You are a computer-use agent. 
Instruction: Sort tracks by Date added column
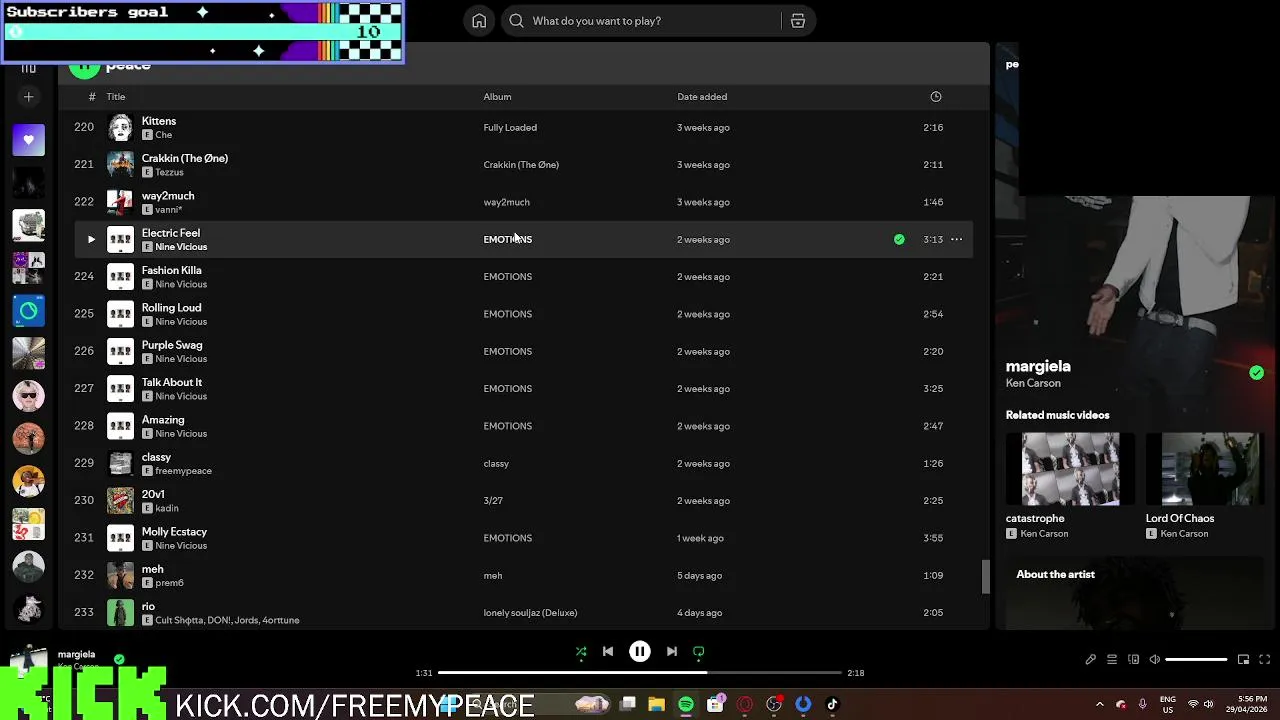[702, 97]
